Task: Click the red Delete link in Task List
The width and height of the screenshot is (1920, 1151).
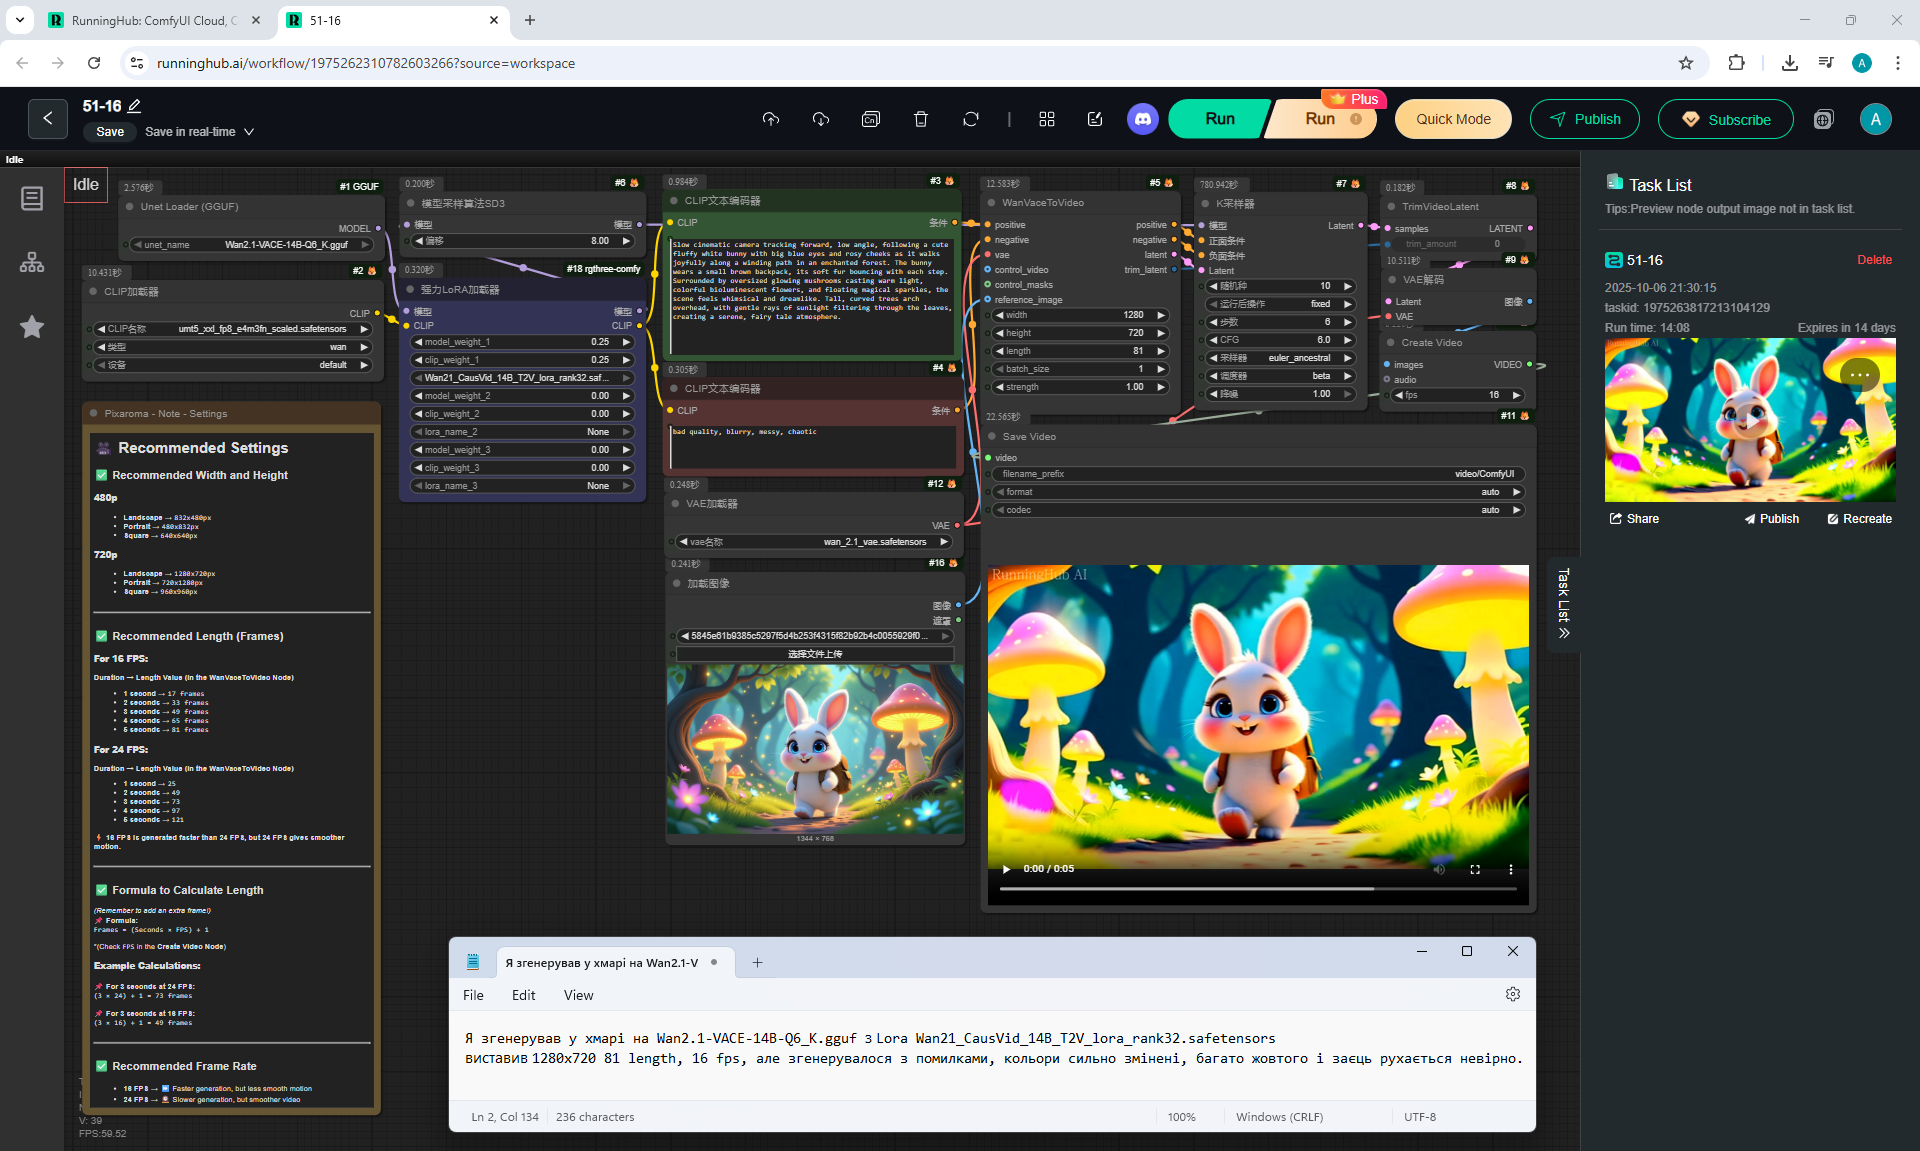Action: (x=1874, y=260)
